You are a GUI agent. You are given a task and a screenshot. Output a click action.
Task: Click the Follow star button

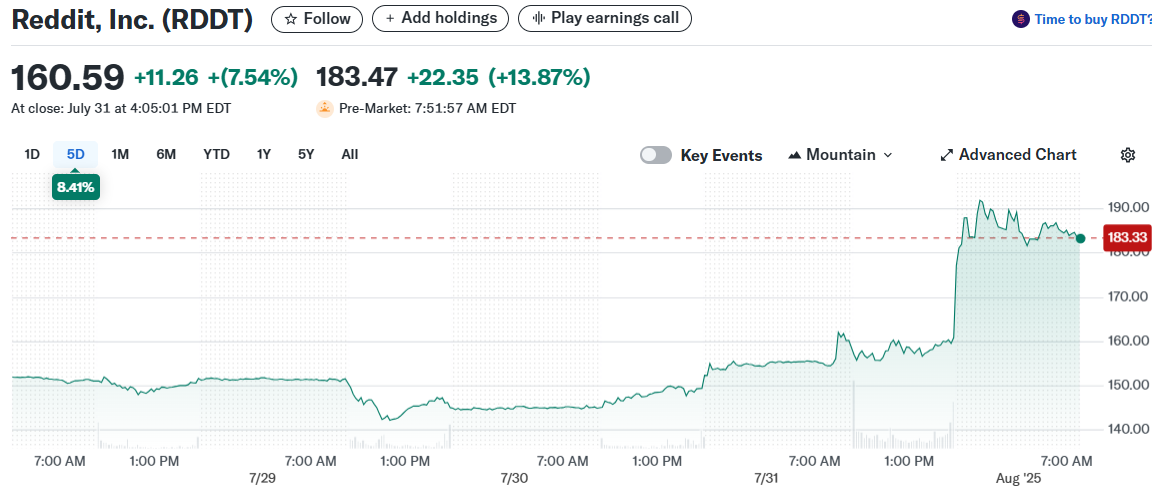(x=317, y=19)
